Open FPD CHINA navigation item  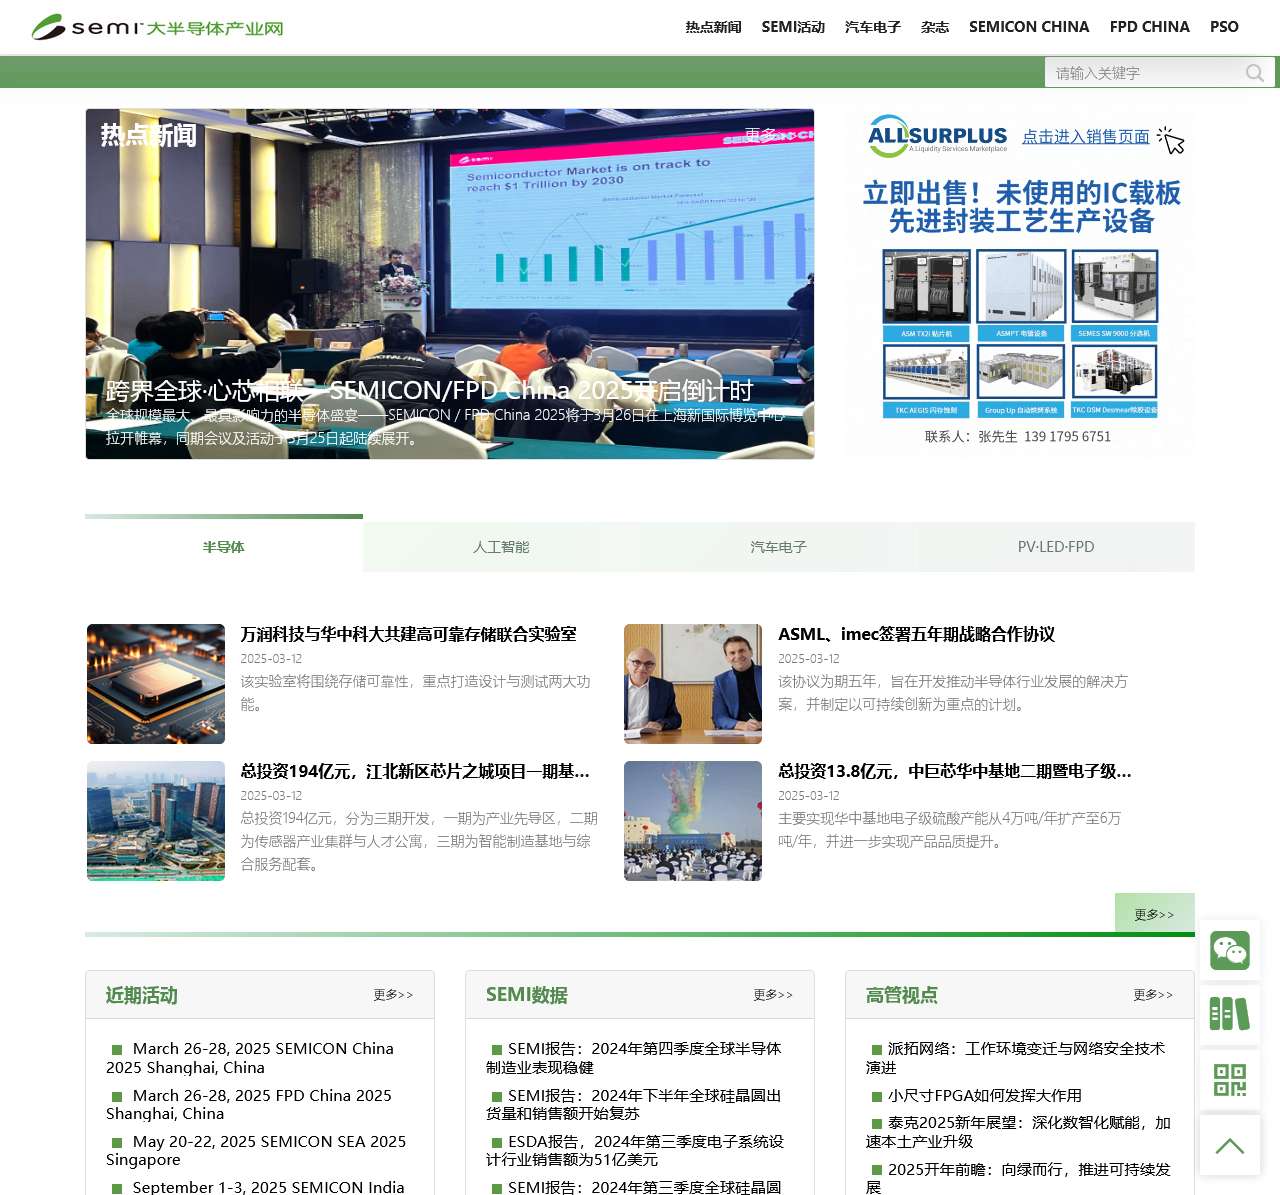pos(1150,27)
